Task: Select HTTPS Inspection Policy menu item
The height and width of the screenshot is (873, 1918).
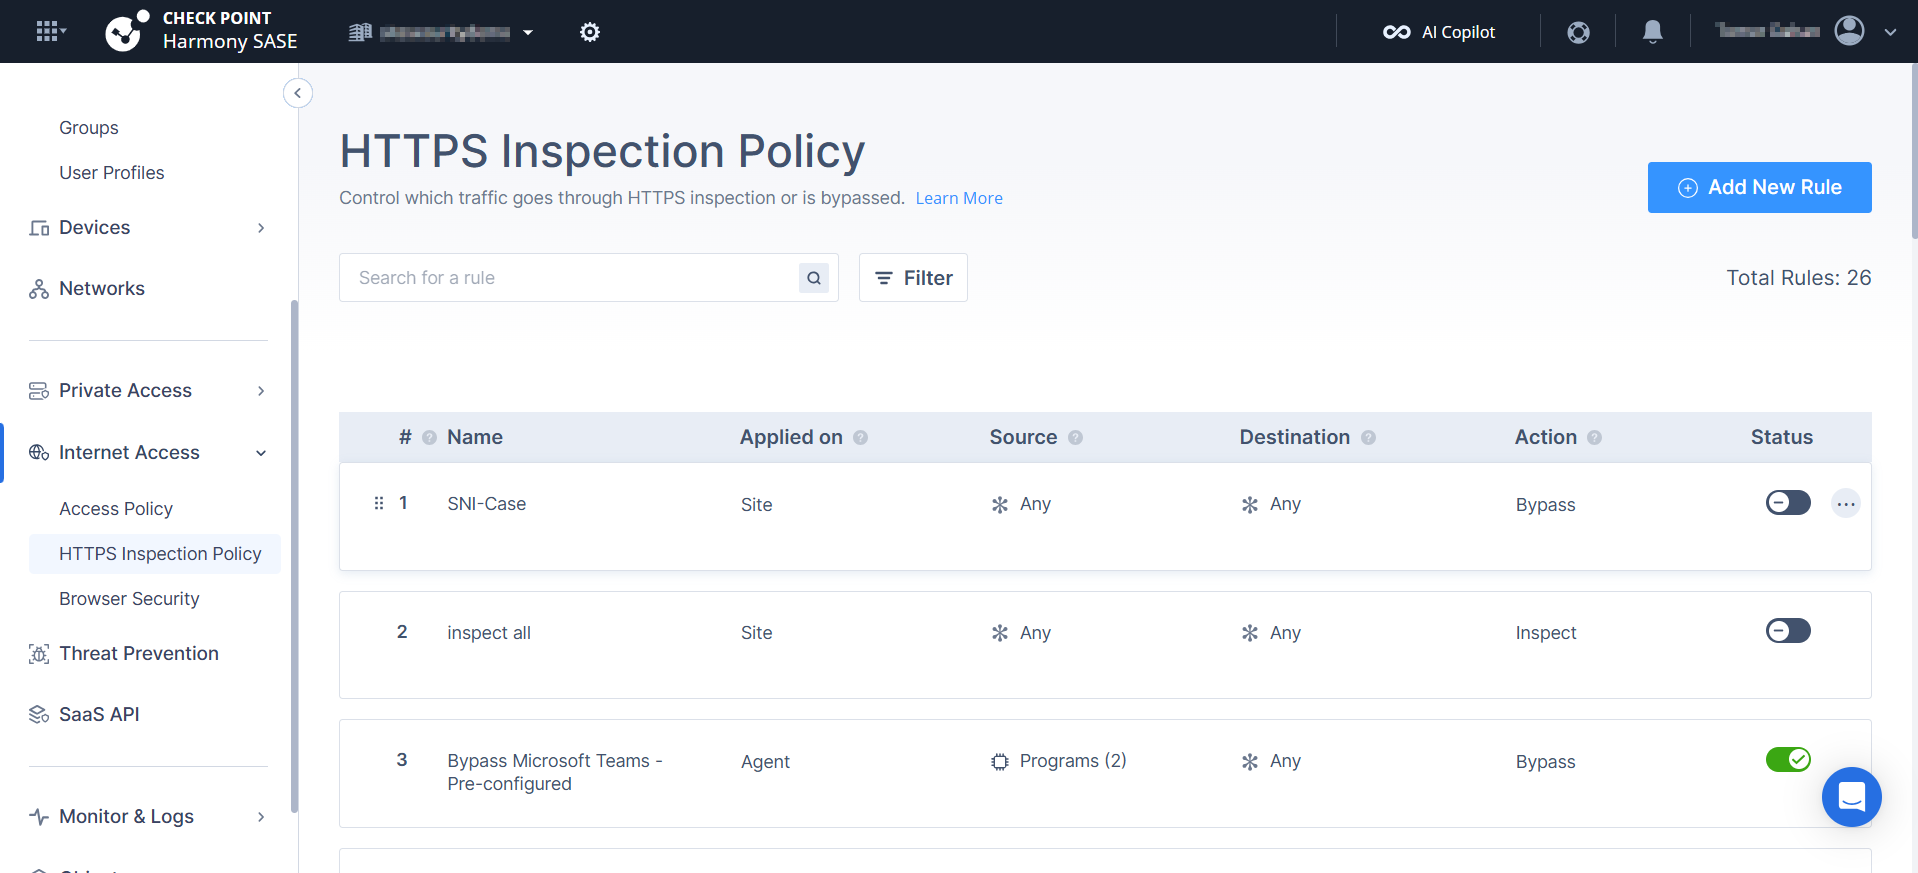Action: [x=155, y=554]
